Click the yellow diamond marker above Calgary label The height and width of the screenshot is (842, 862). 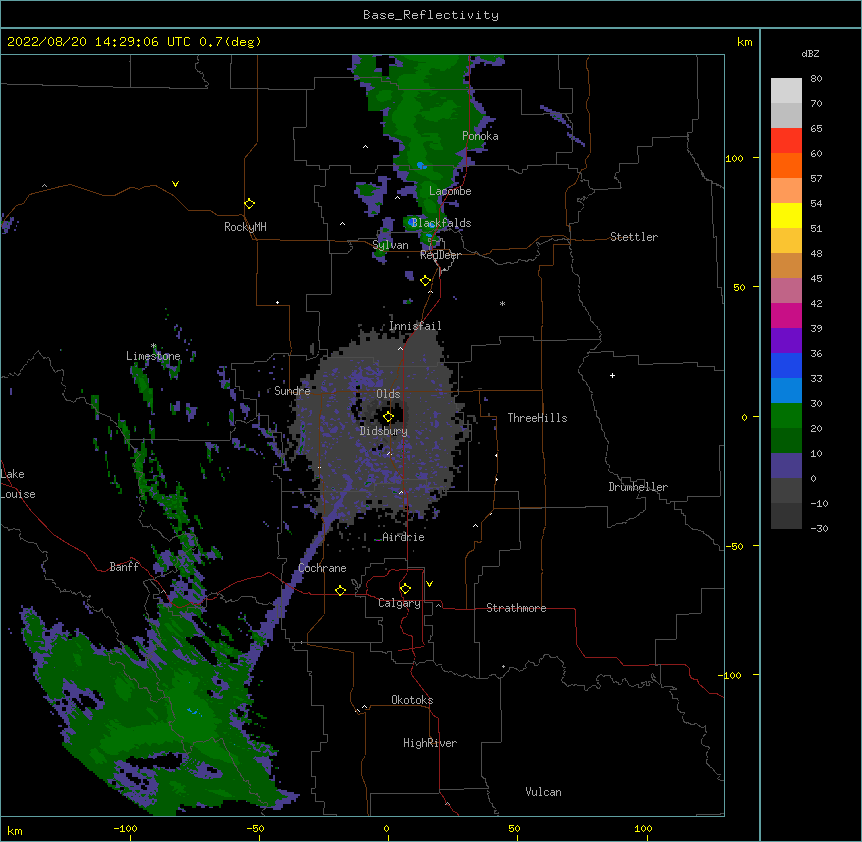405,588
